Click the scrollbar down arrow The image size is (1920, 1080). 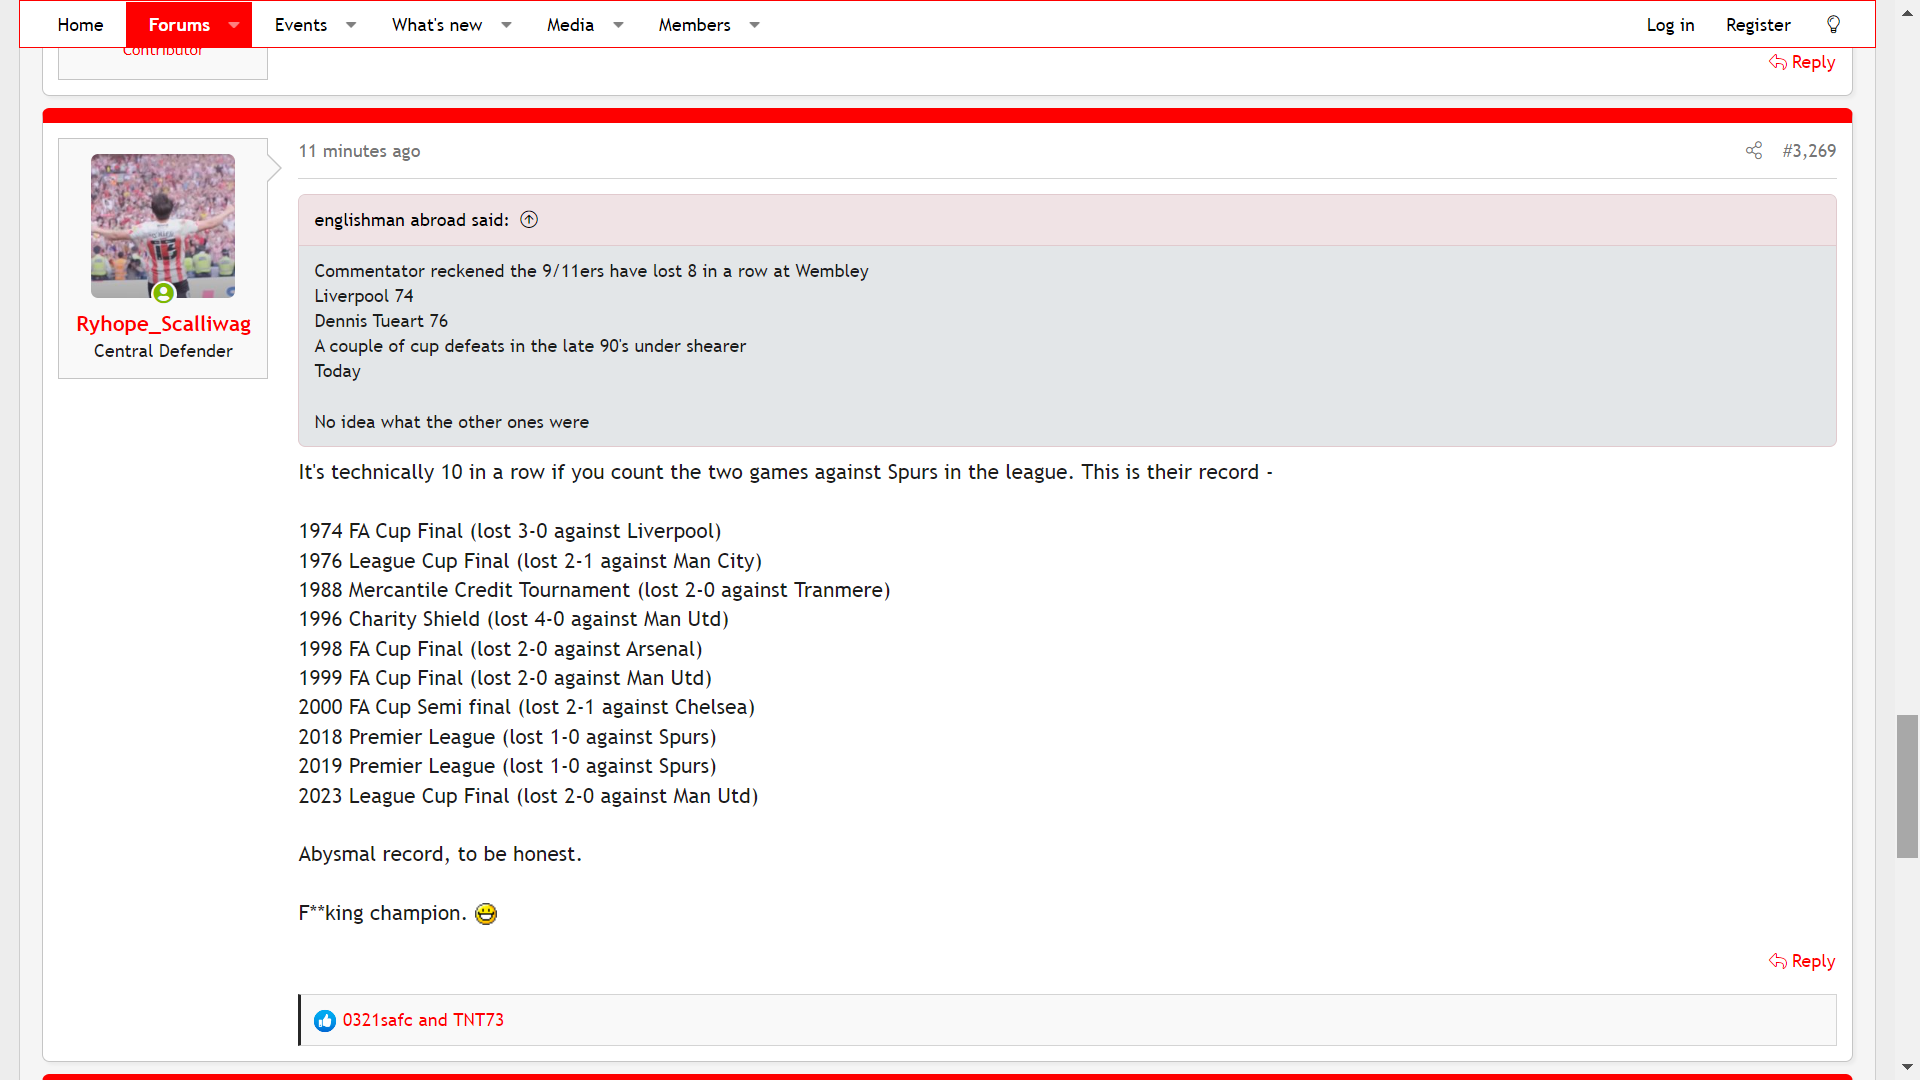[x=1907, y=1068]
